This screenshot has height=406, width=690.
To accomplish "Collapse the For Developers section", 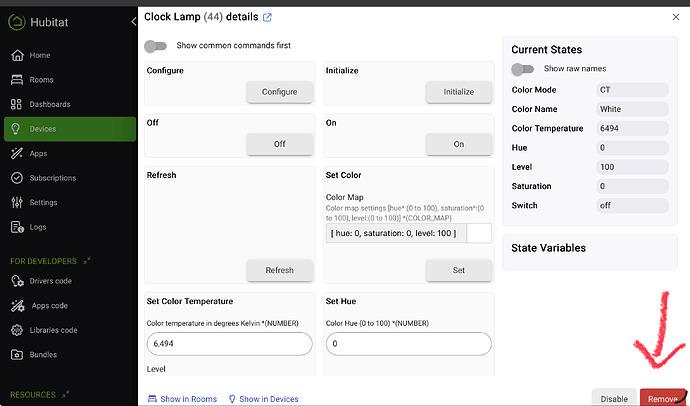I will [87, 260].
